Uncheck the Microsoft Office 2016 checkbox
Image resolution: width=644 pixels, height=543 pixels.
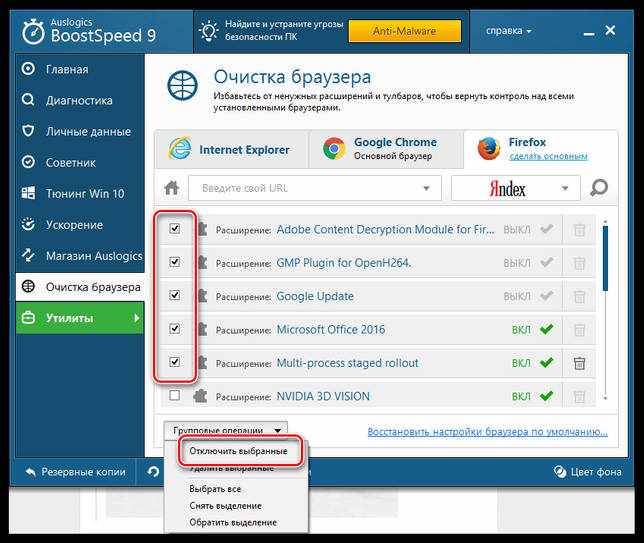pos(175,328)
